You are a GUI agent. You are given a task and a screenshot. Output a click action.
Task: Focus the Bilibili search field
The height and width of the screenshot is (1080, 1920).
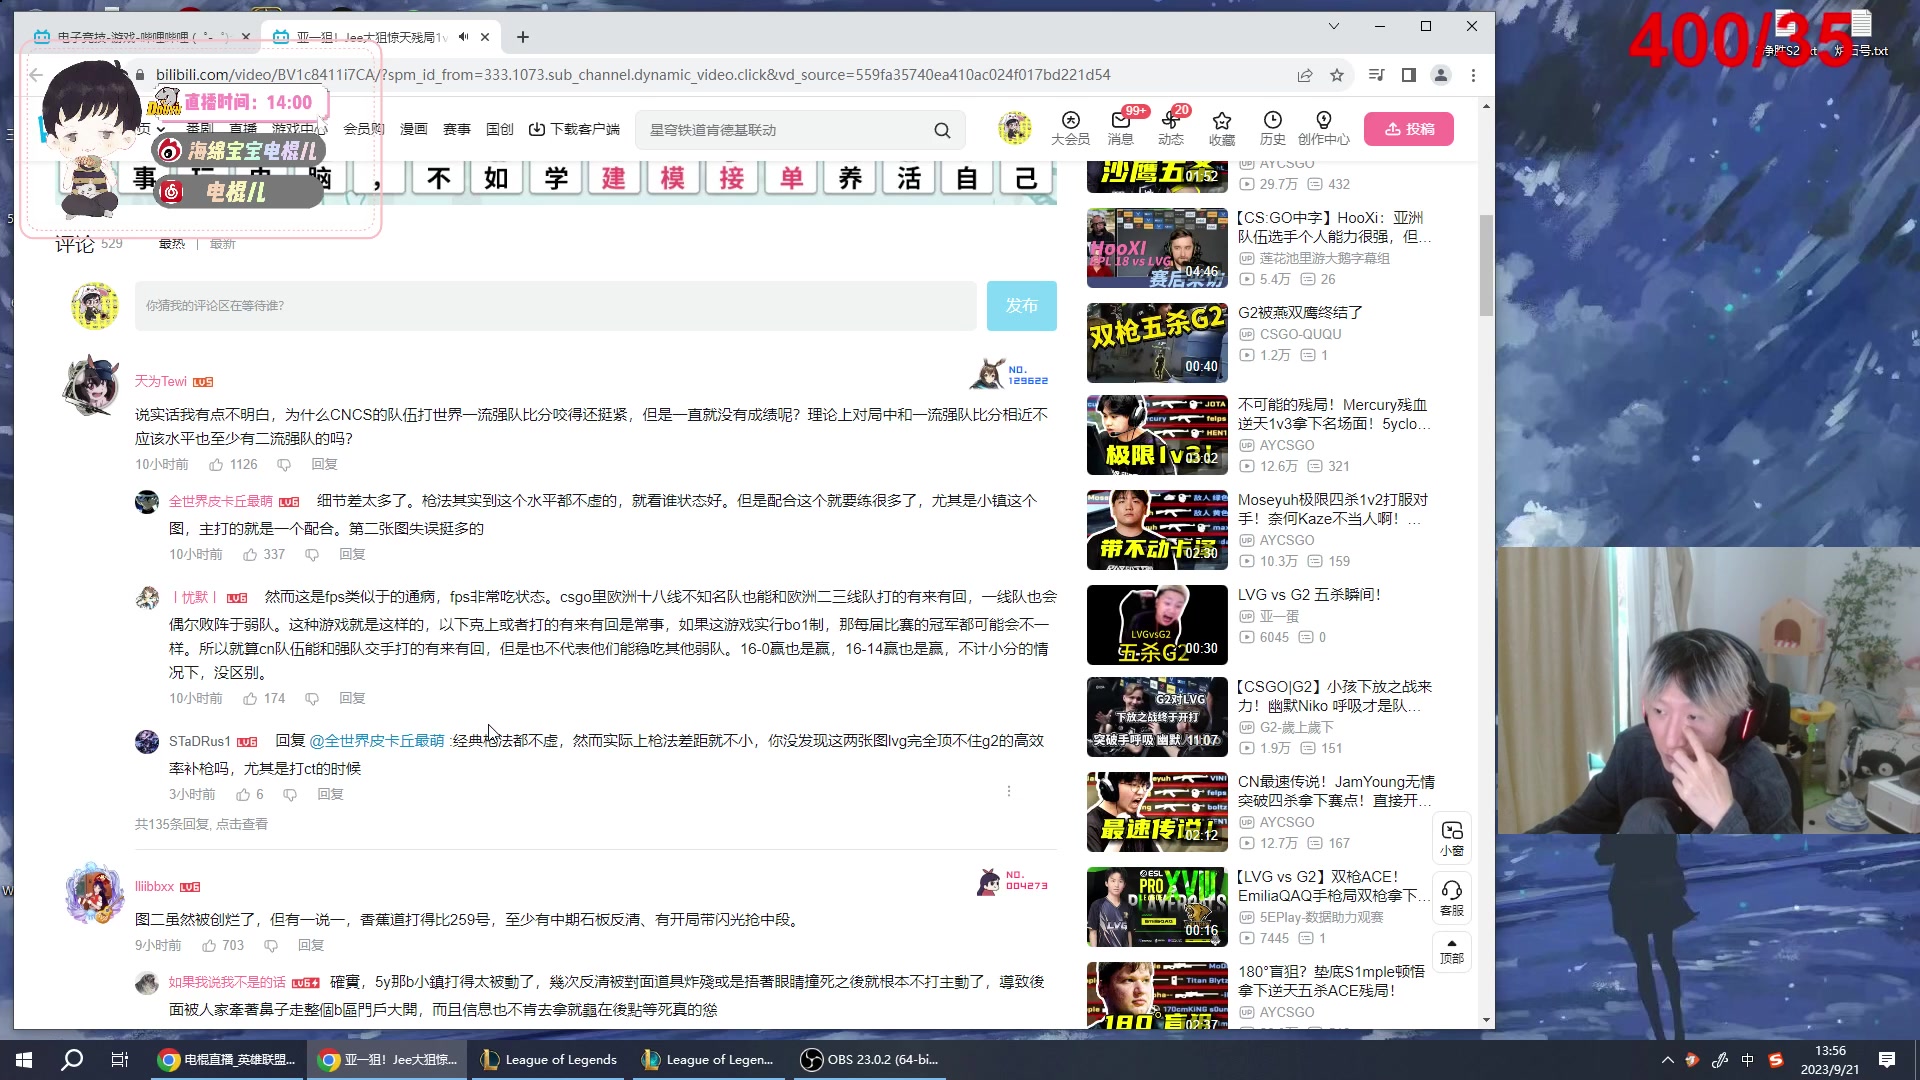pyautogui.click(x=785, y=130)
